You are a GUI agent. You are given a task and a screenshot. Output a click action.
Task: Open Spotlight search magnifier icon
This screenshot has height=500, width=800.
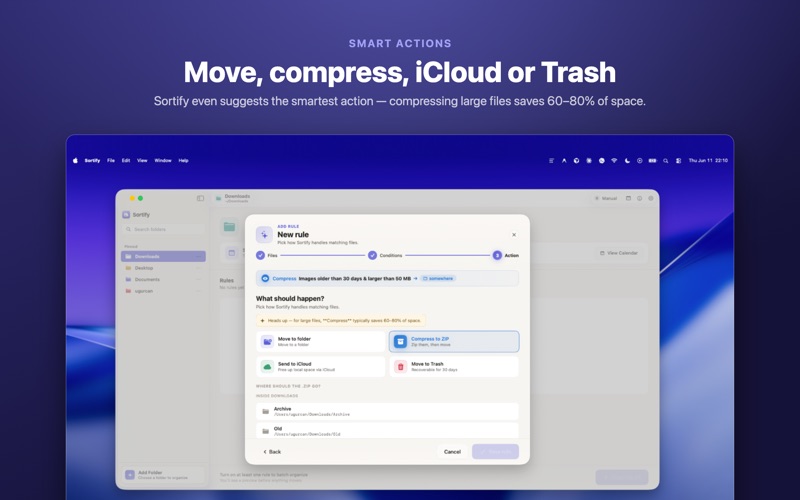pyautogui.click(x=665, y=160)
